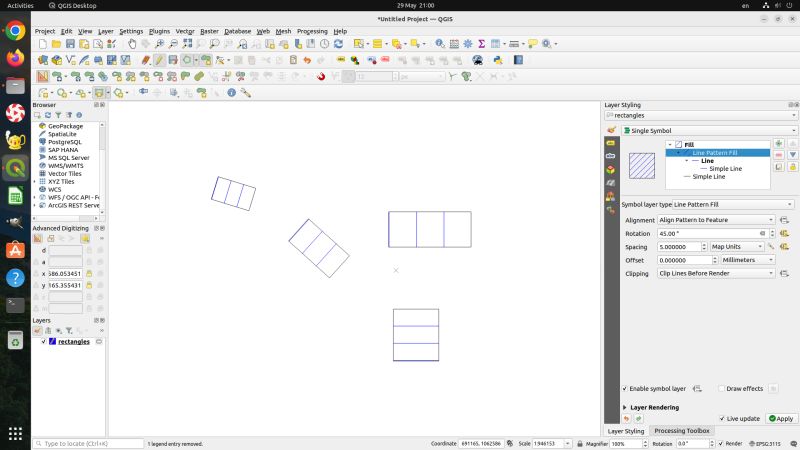Open a project using the folder icon
This screenshot has width=800, height=450.
[x=56, y=44]
